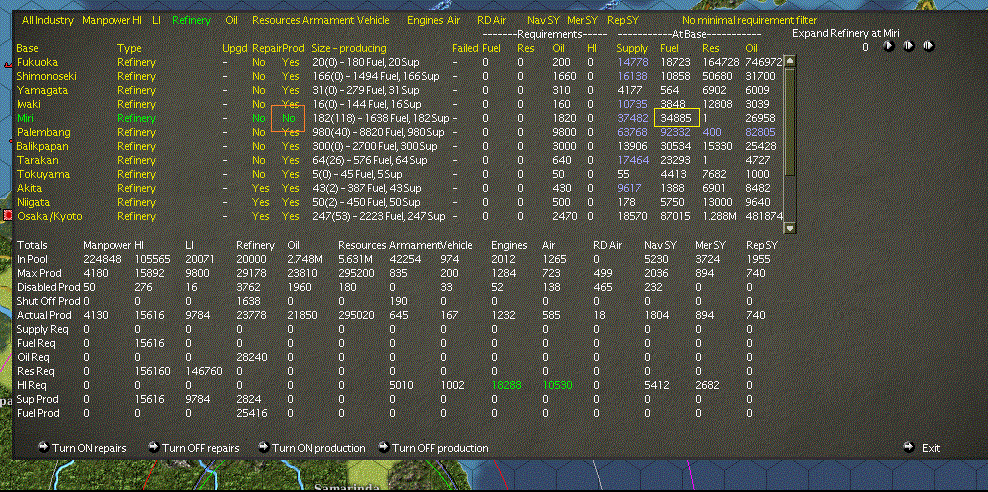This screenshot has height=492, width=988.
Task: Click the arrow icon beside Turn OFF repairs
Action: pos(152,448)
